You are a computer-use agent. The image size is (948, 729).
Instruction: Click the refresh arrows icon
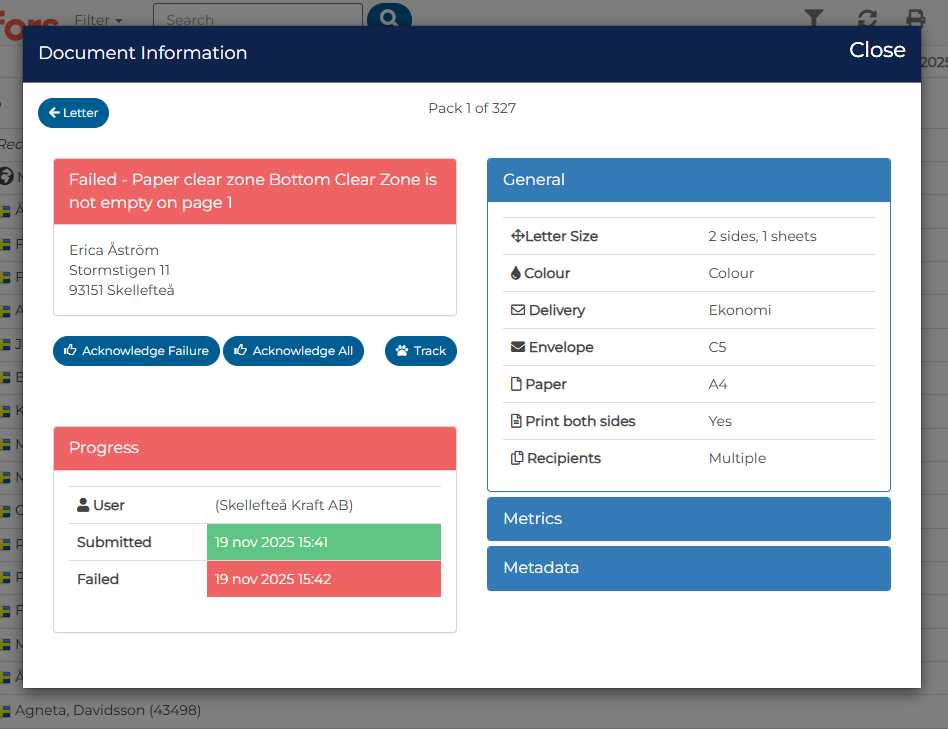[867, 18]
